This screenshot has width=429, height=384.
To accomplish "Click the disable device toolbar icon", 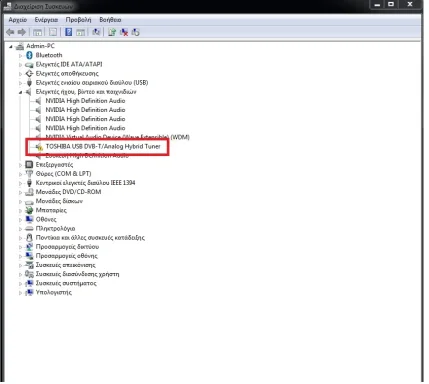I will [135, 32].
